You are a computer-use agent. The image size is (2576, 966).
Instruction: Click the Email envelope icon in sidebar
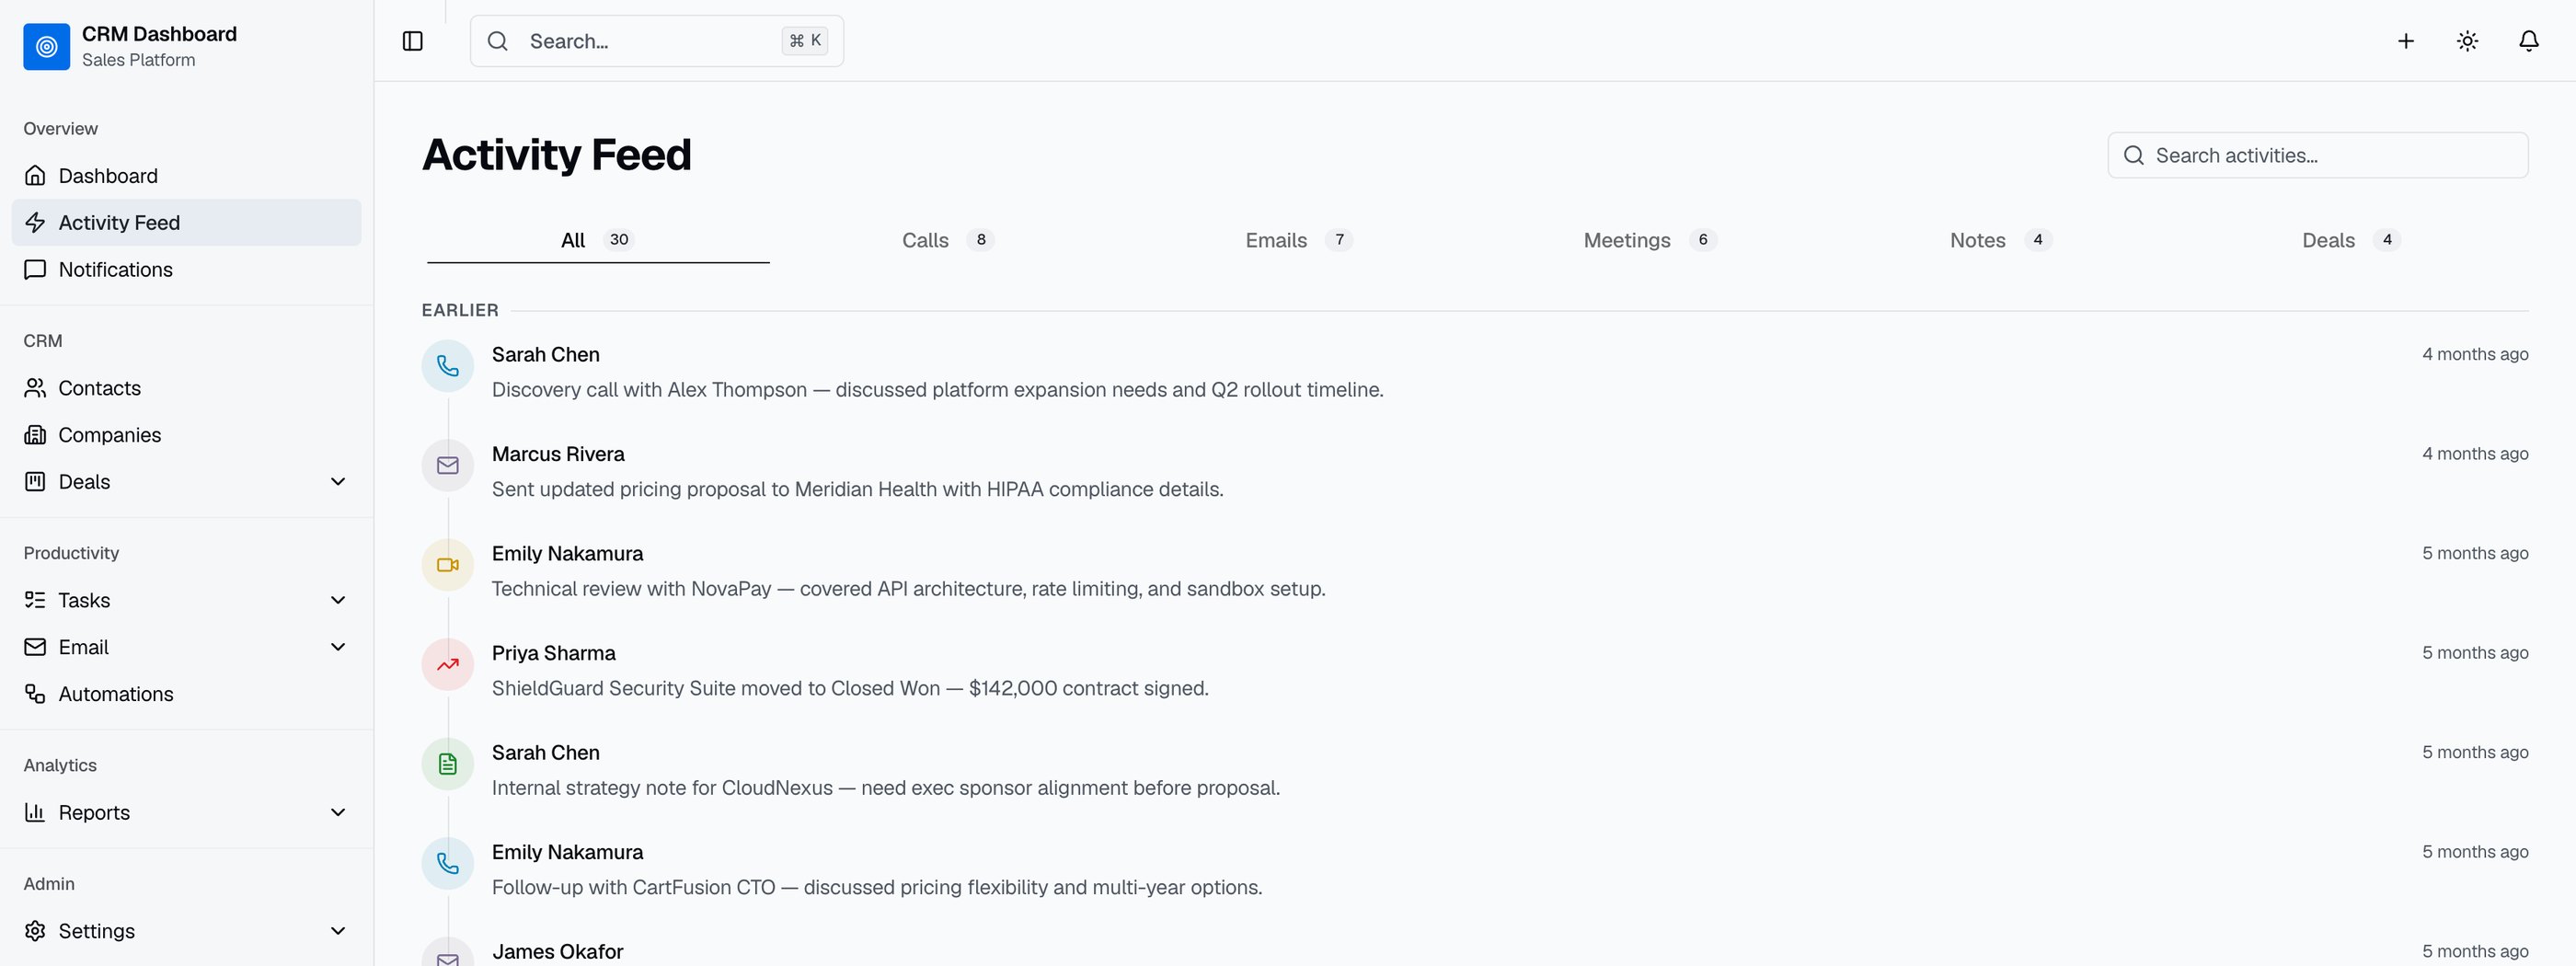pos(35,647)
